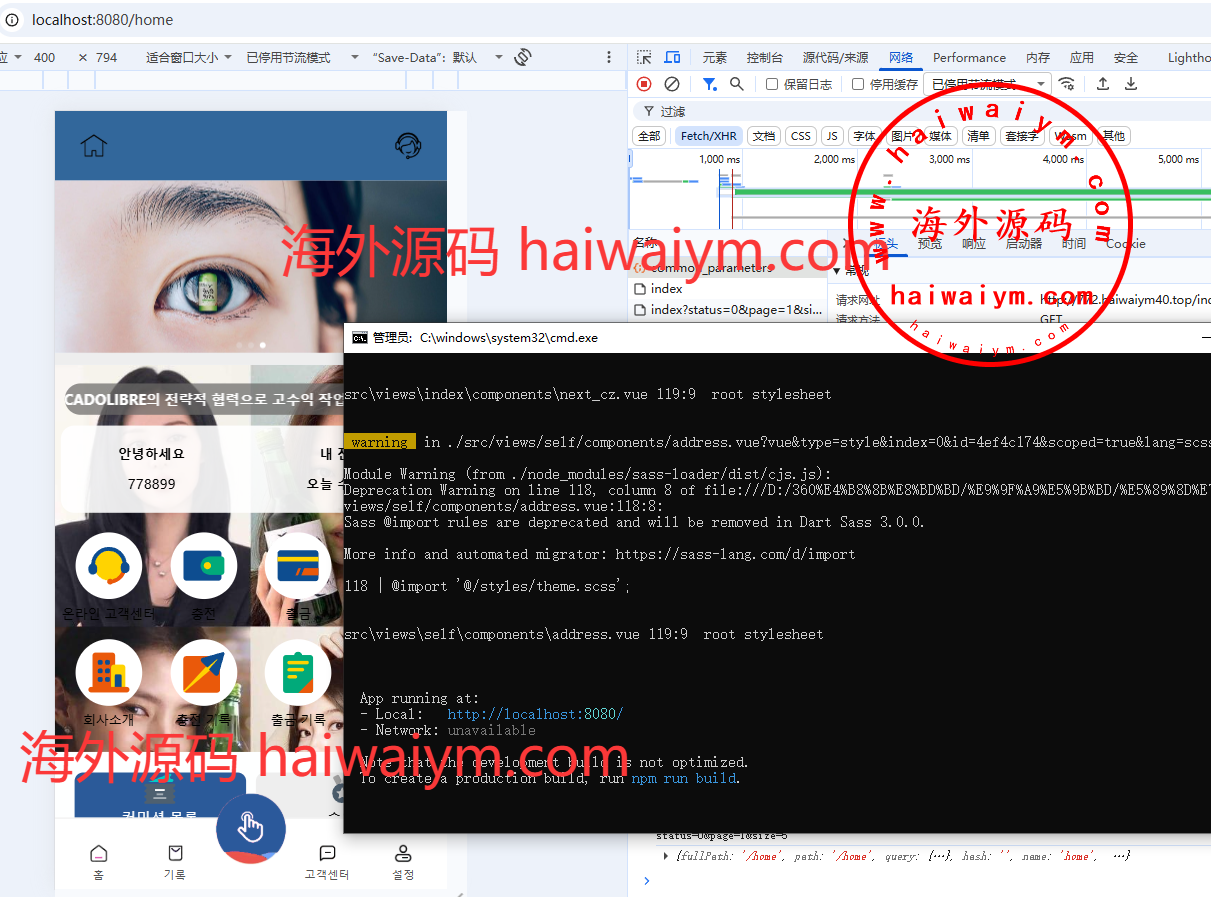The image size is (1211, 897).
Task: Open the network search magnifier icon
Action: pyautogui.click(x=737, y=84)
